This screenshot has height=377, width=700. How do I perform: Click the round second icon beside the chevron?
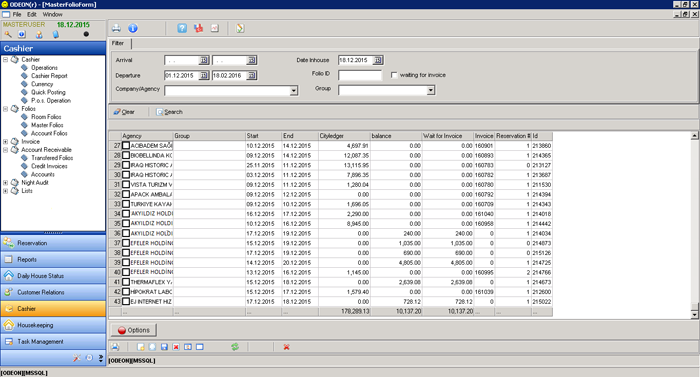[89, 358]
